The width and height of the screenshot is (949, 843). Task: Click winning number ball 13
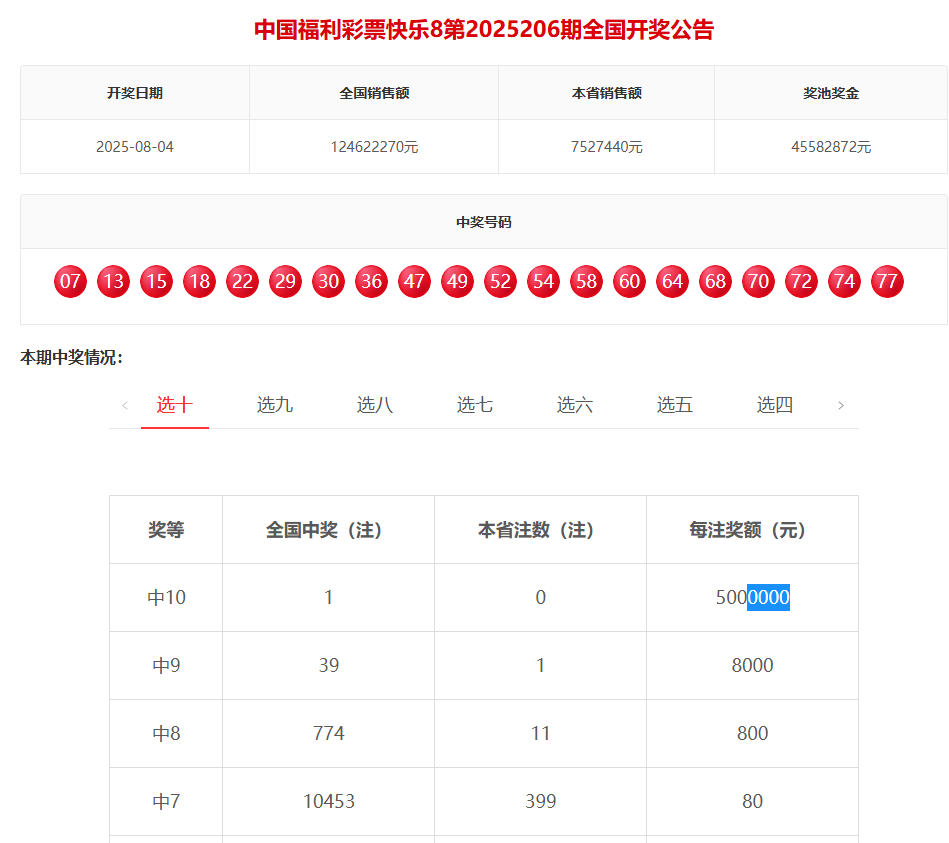coord(113,281)
